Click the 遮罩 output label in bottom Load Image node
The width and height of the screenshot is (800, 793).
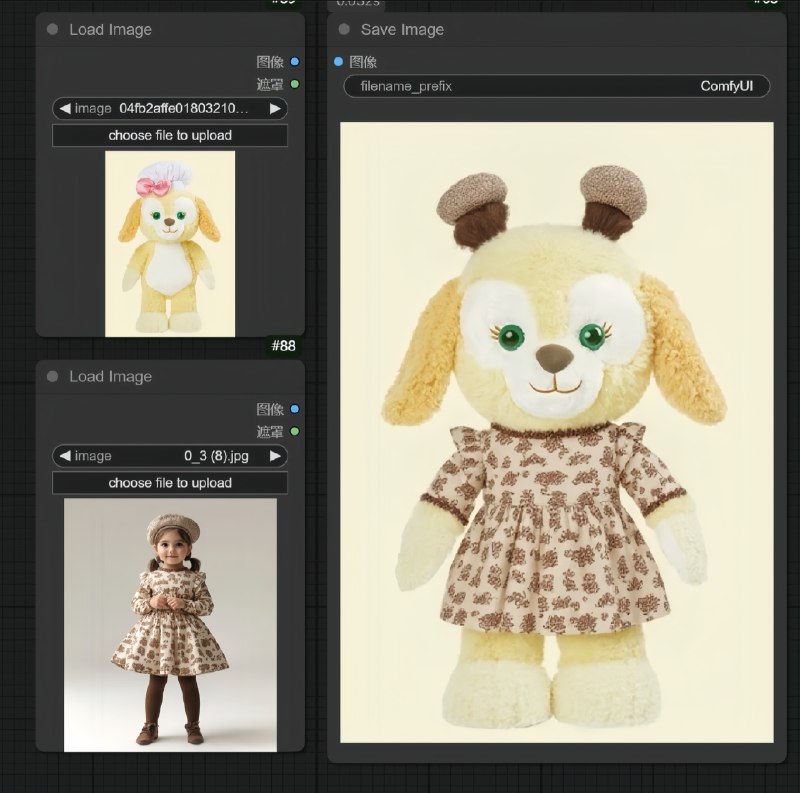coord(270,432)
